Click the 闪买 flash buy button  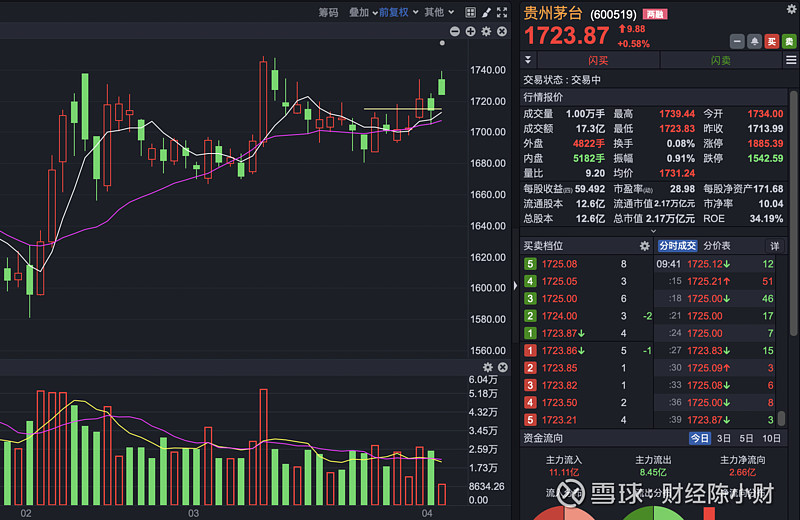(598, 61)
